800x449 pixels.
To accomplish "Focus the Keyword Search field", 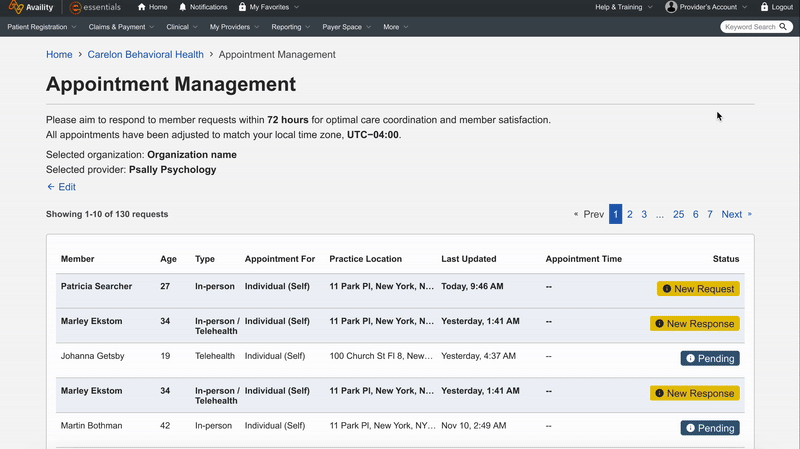I will pyautogui.click(x=750, y=27).
